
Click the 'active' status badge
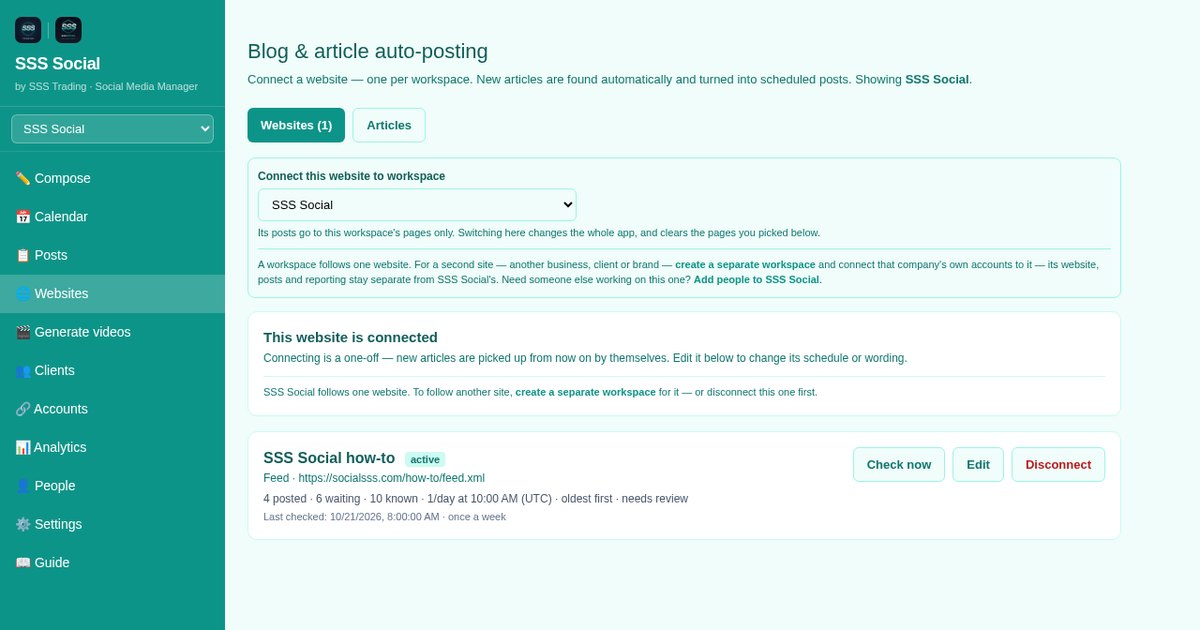[x=425, y=459]
